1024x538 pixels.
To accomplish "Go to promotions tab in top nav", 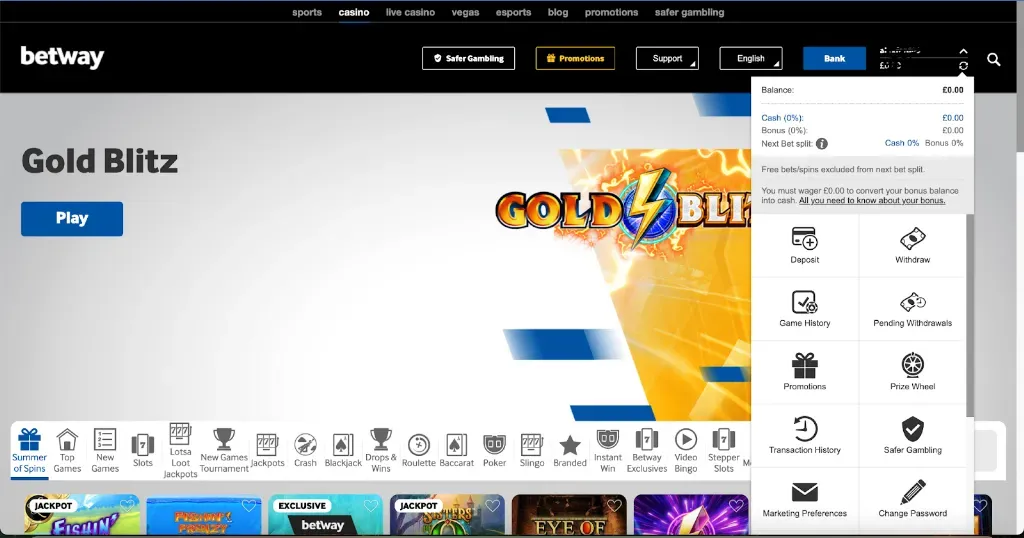I will tap(611, 12).
